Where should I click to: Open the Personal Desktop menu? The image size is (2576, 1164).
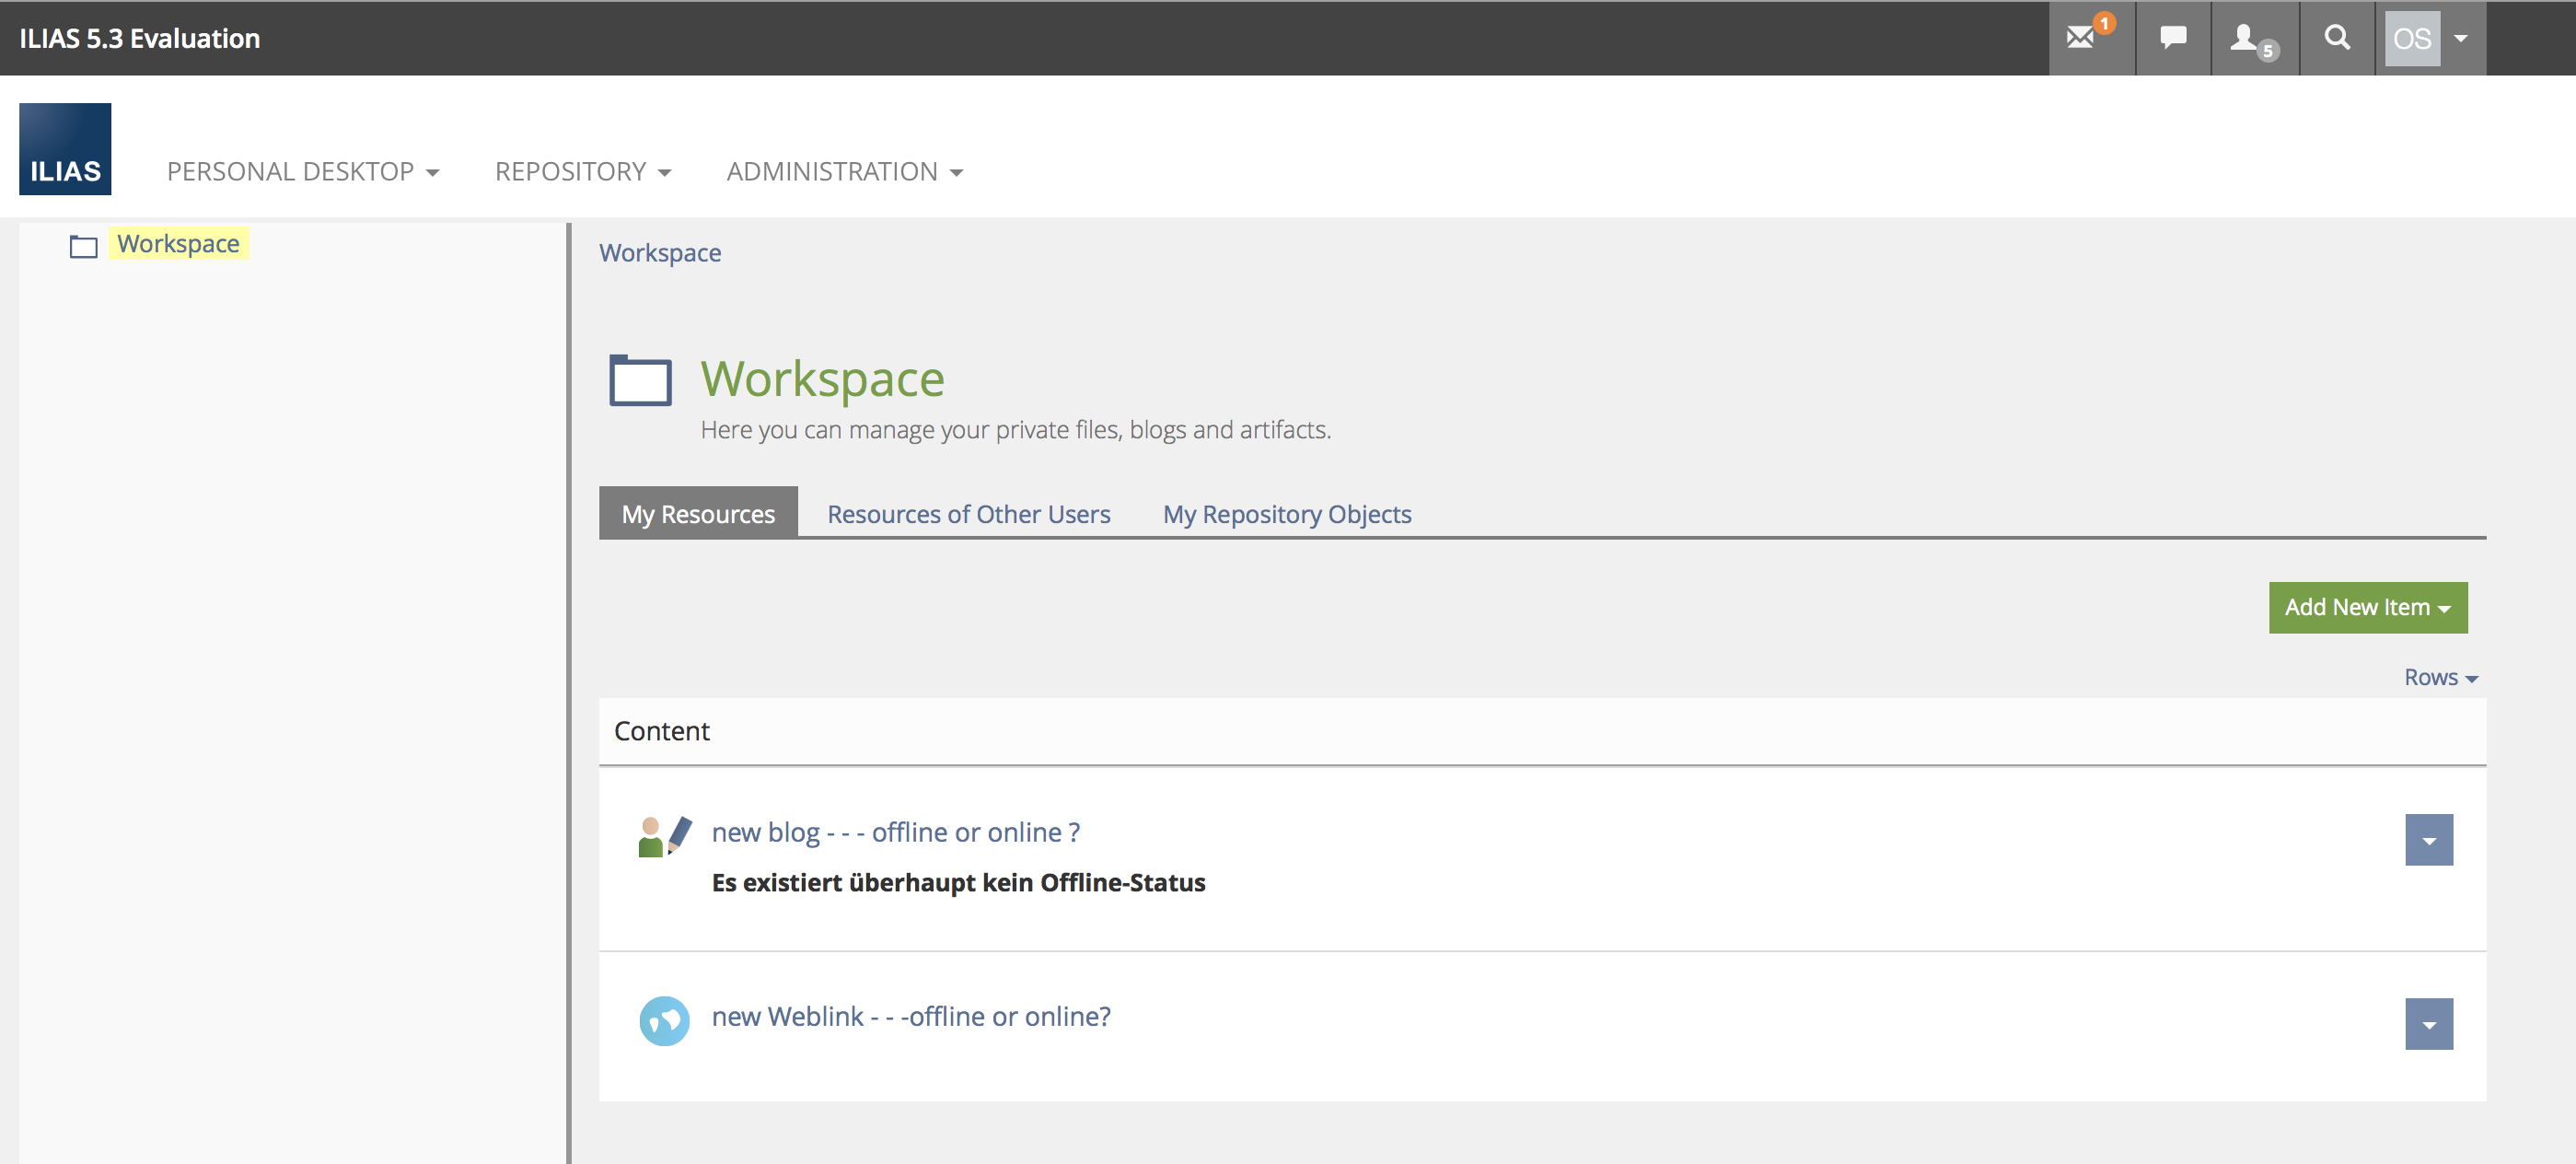[302, 171]
